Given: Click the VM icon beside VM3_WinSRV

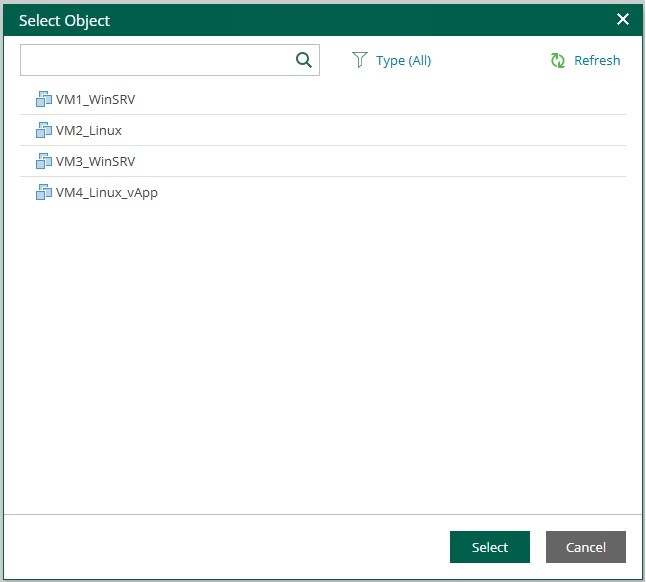Looking at the screenshot, I should pyautogui.click(x=44, y=161).
